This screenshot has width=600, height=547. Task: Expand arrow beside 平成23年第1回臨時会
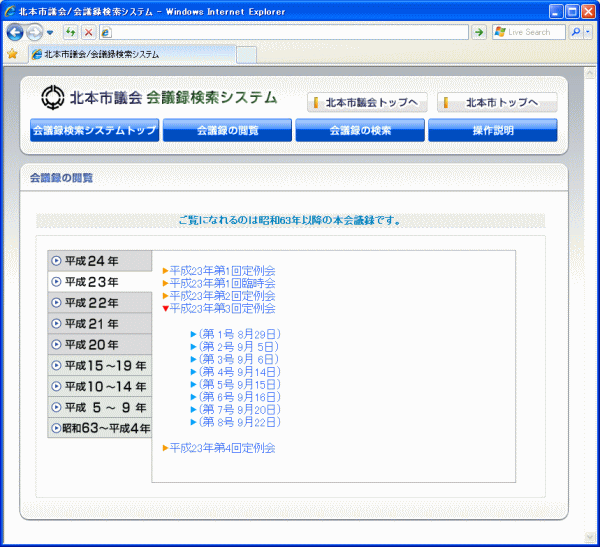(x=166, y=283)
